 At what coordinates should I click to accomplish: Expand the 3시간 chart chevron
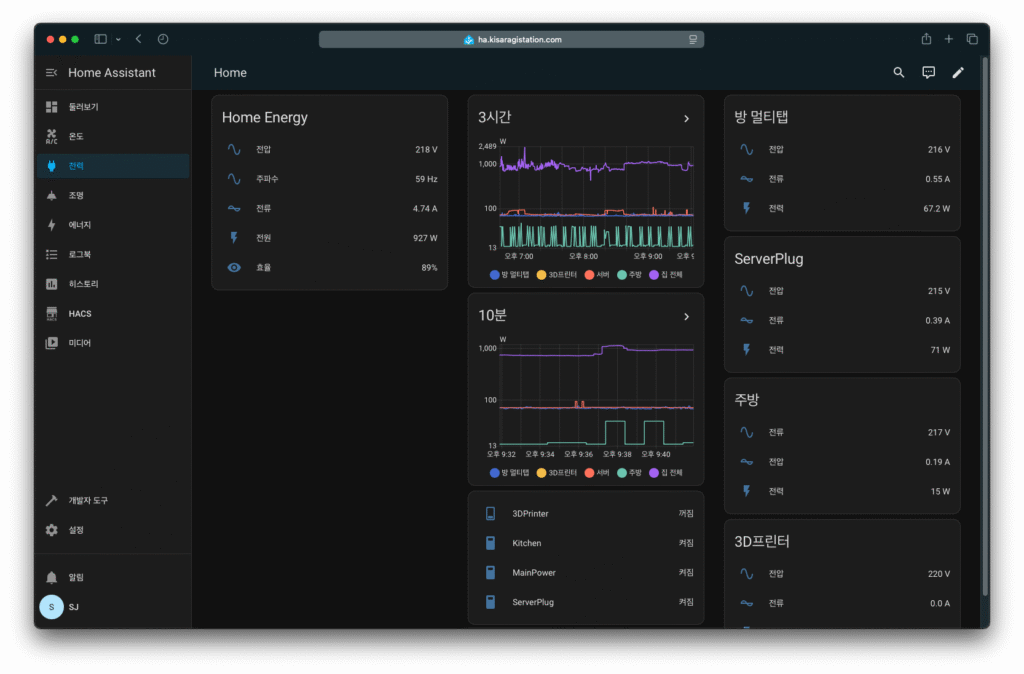click(686, 119)
